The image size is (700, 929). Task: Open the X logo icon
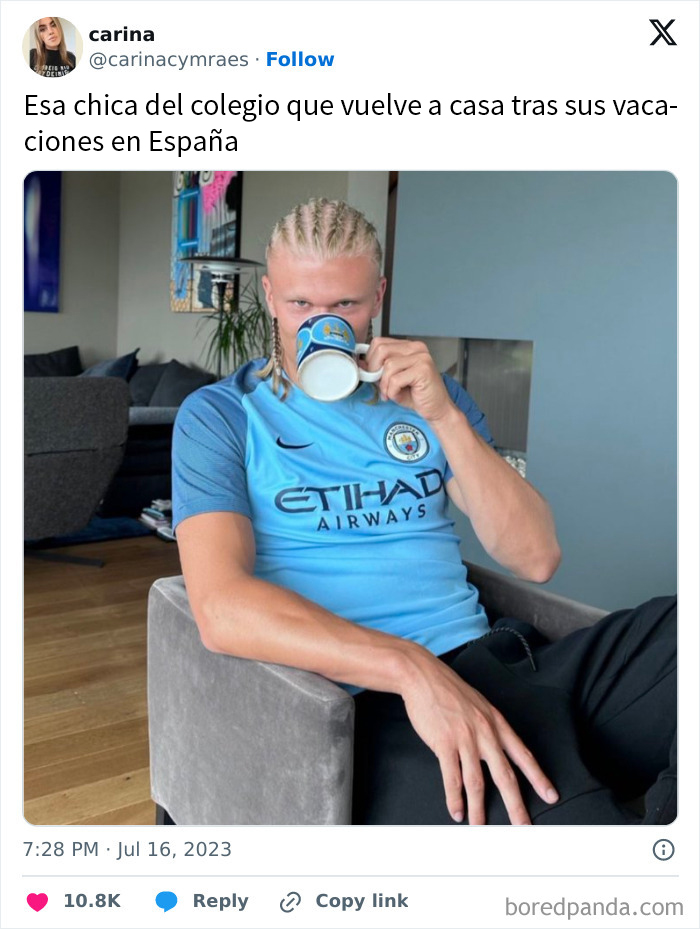(663, 33)
